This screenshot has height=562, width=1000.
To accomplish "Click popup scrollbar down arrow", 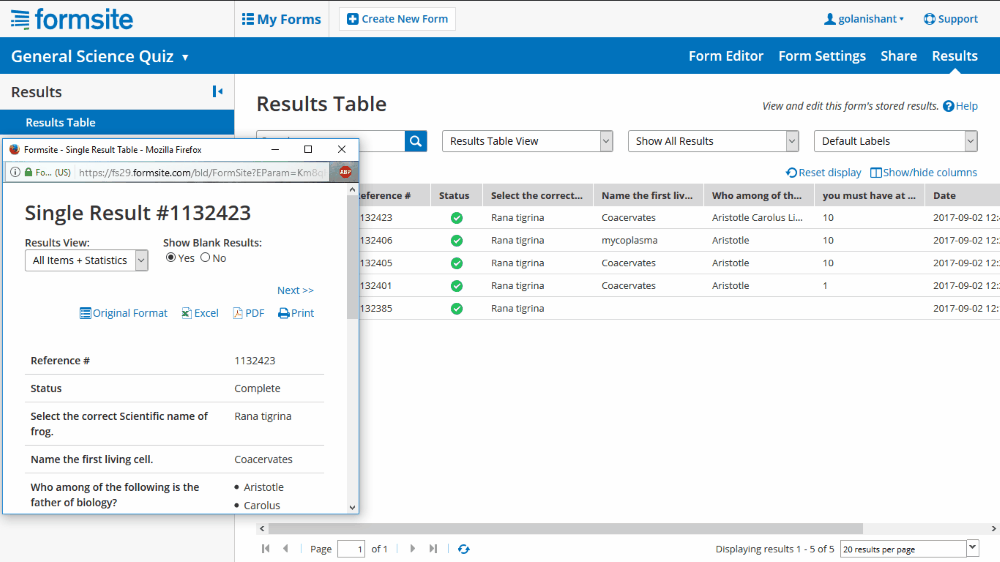I will click(352, 508).
